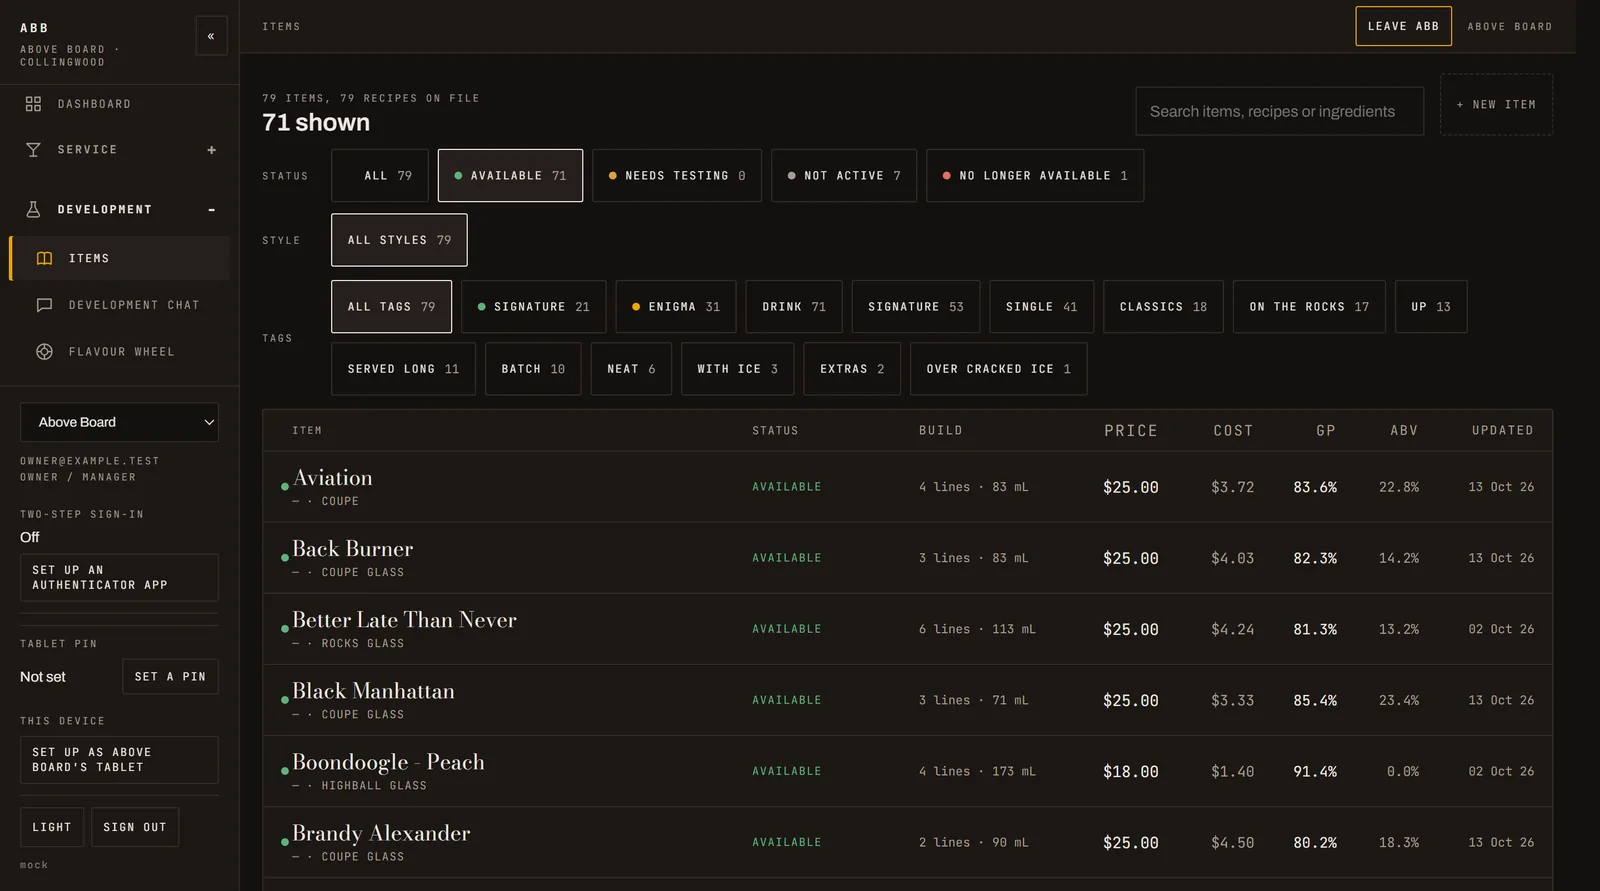Click the Leave ABB button
The image size is (1600, 891).
[1403, 26]
